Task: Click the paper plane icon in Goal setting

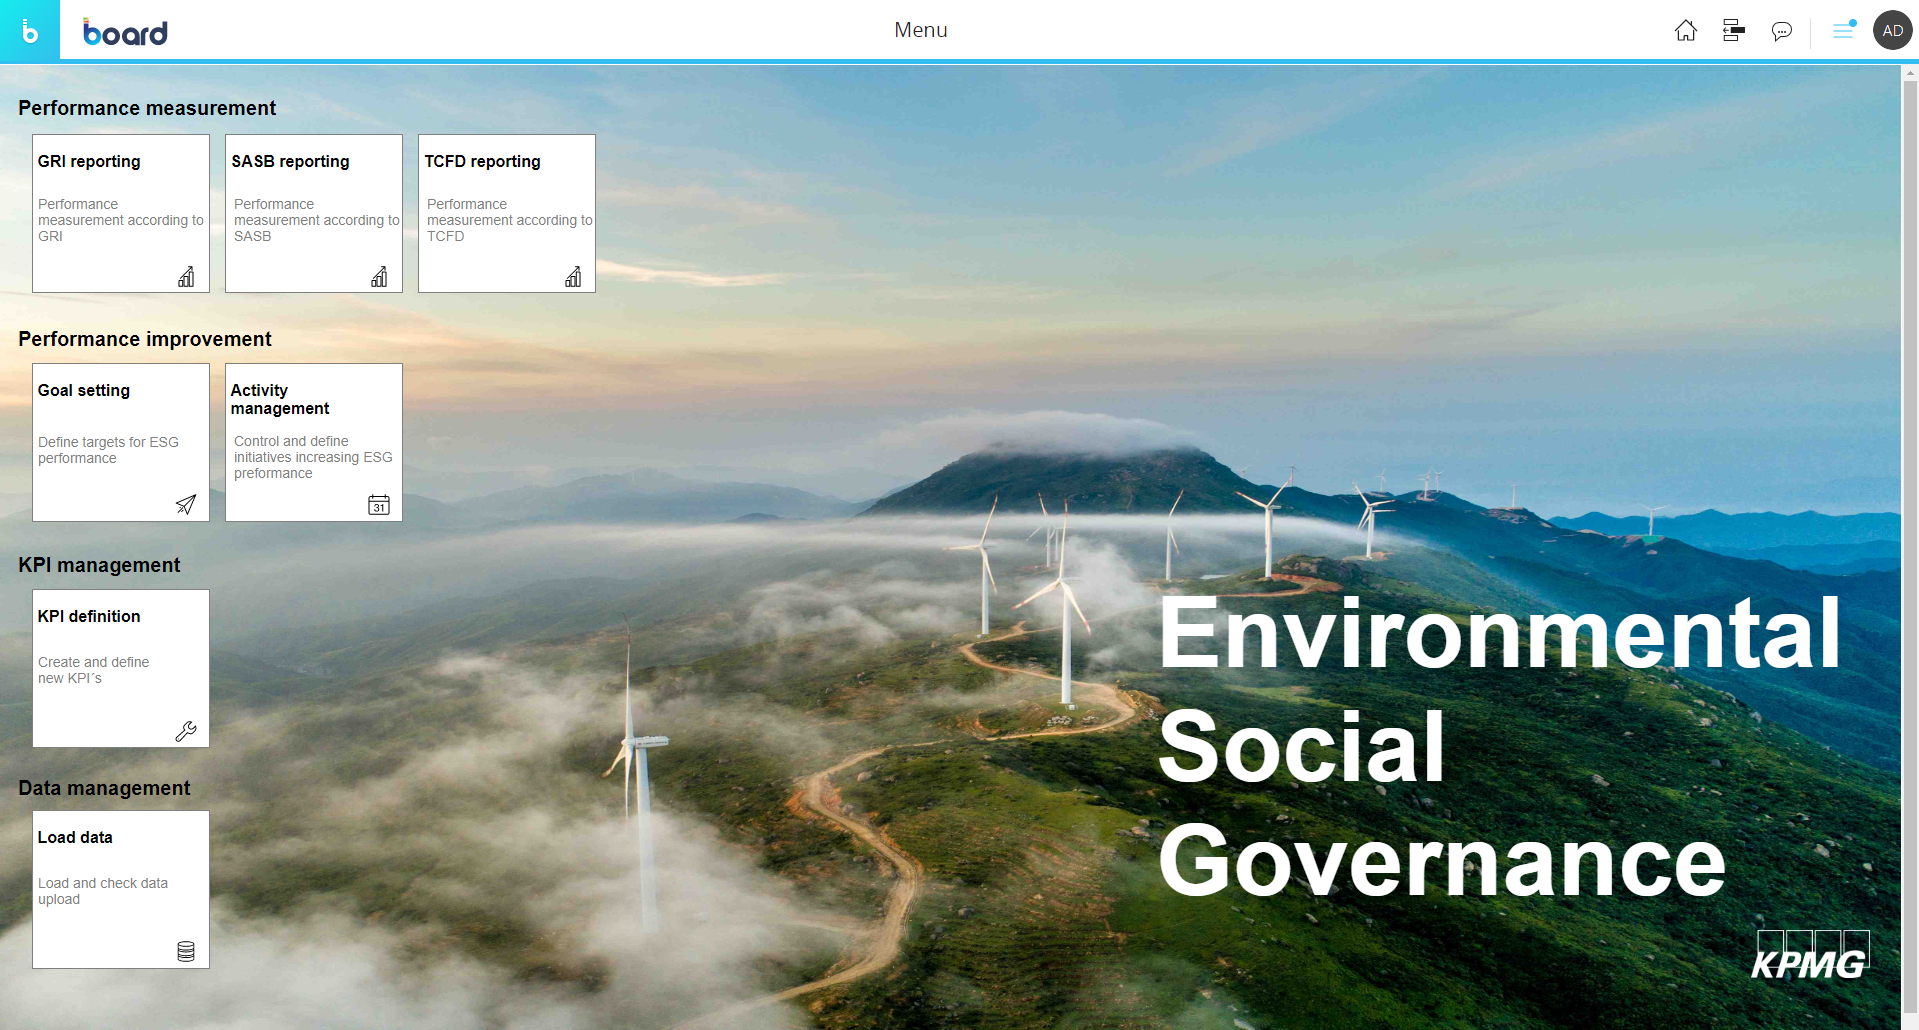Action: pos(186,505)
